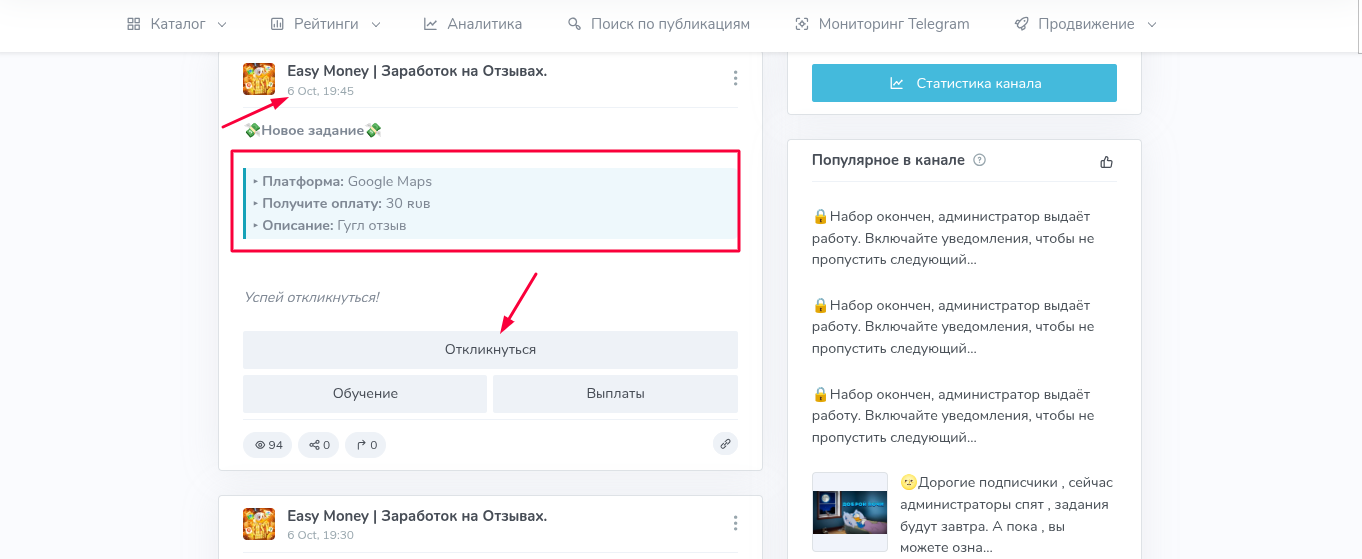Click the views counter showing 94

(268, 445)
